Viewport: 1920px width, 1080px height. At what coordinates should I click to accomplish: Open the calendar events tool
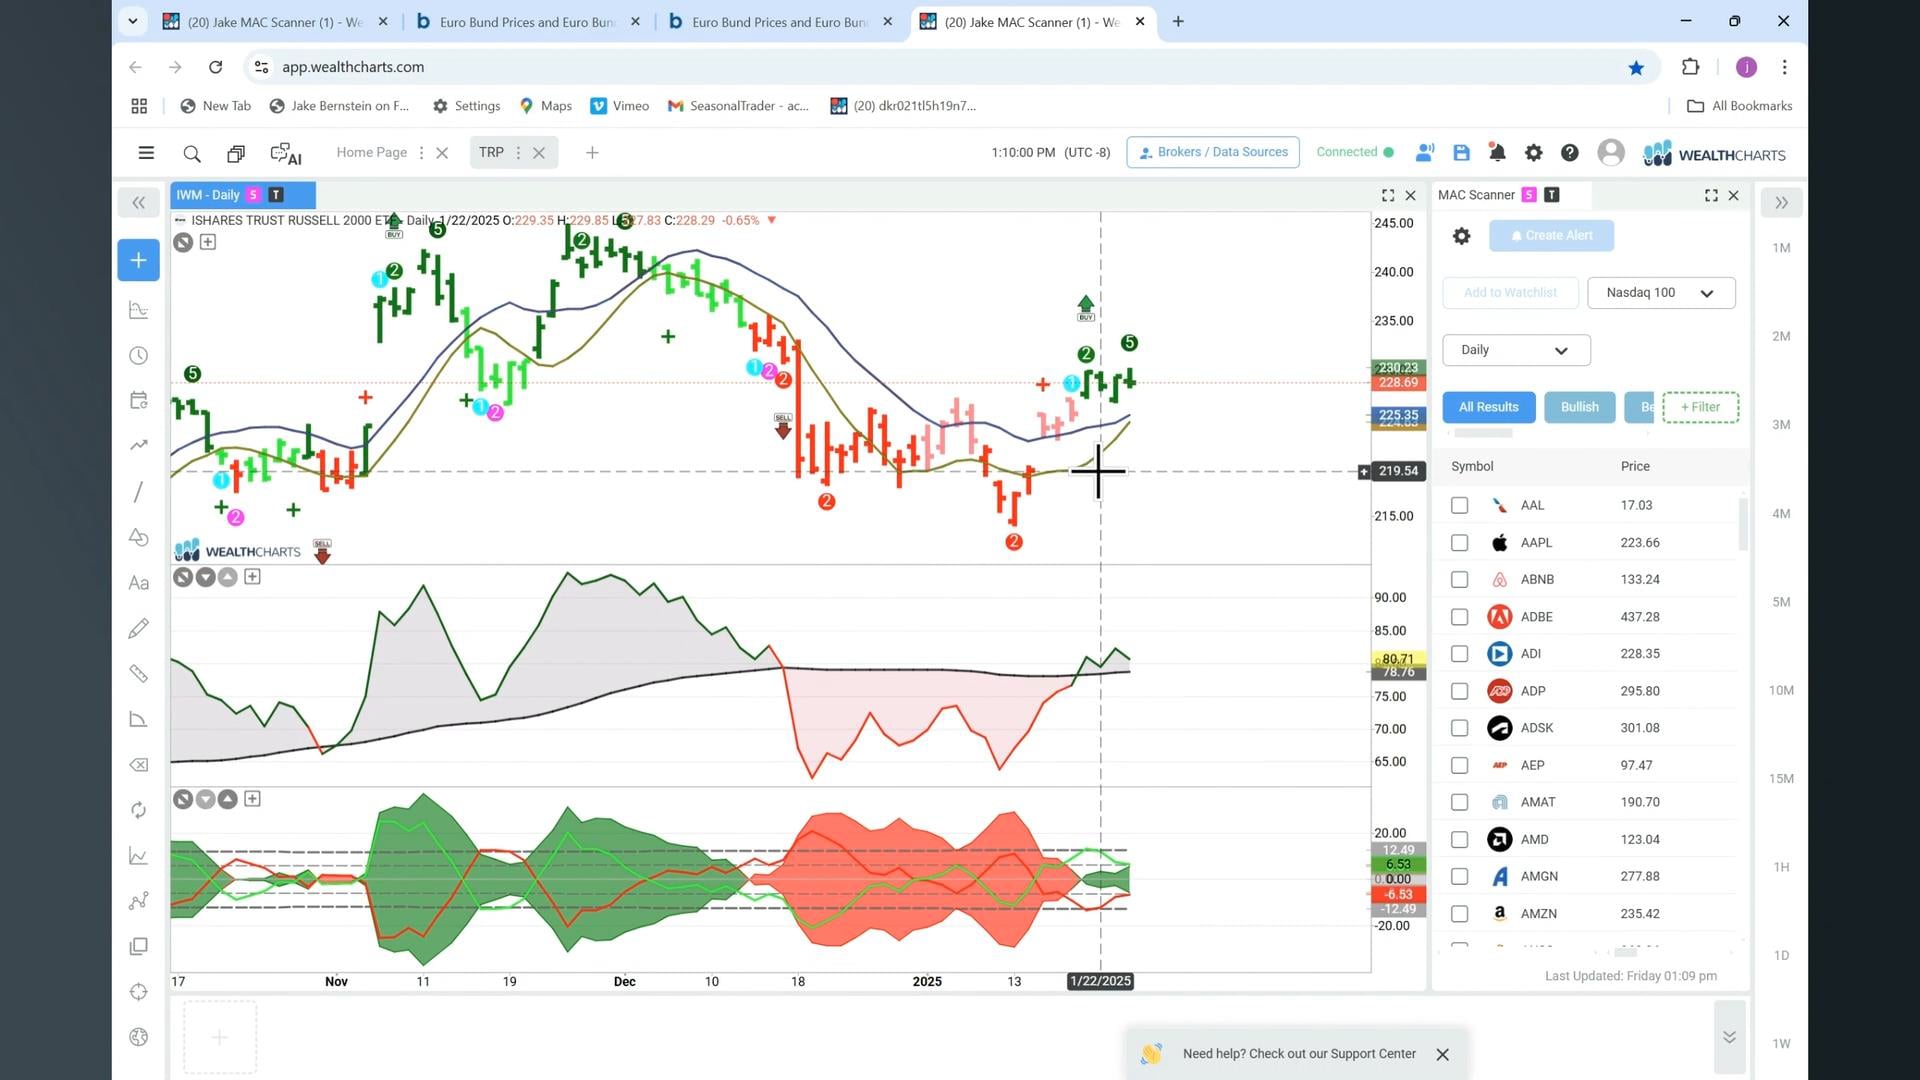138,400
